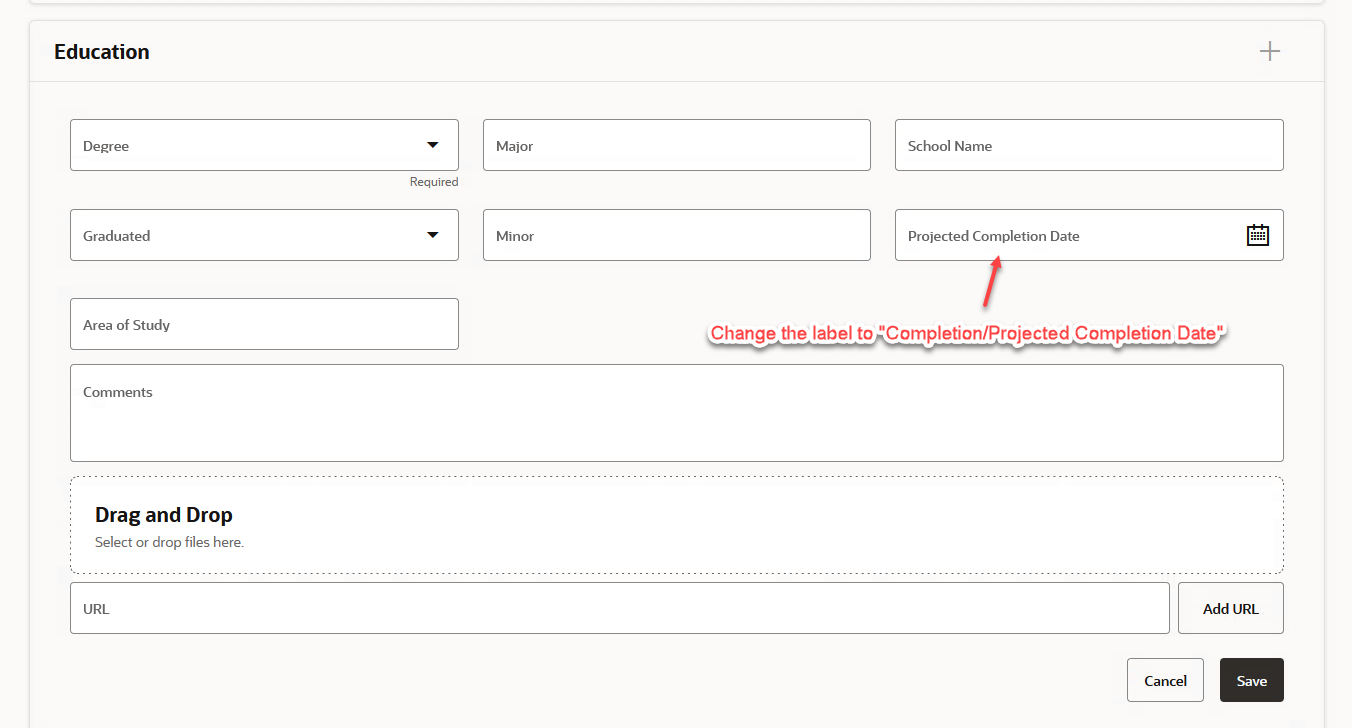The width and height of the screenshot is (1352, 728).
Task: Click the Major input field
Action: pos(676,145)
